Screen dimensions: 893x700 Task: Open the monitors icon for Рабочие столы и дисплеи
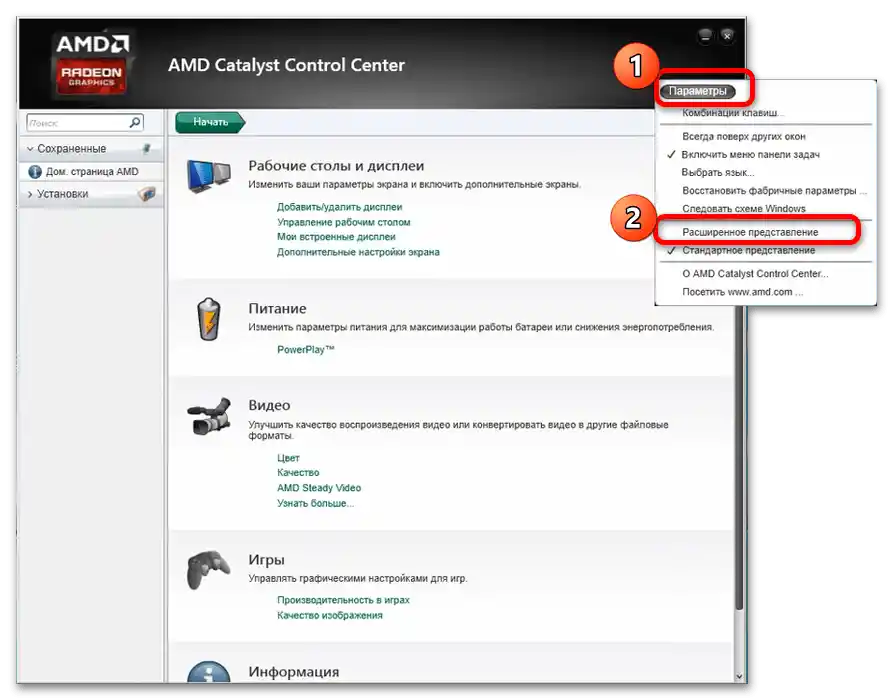point(208,176)
